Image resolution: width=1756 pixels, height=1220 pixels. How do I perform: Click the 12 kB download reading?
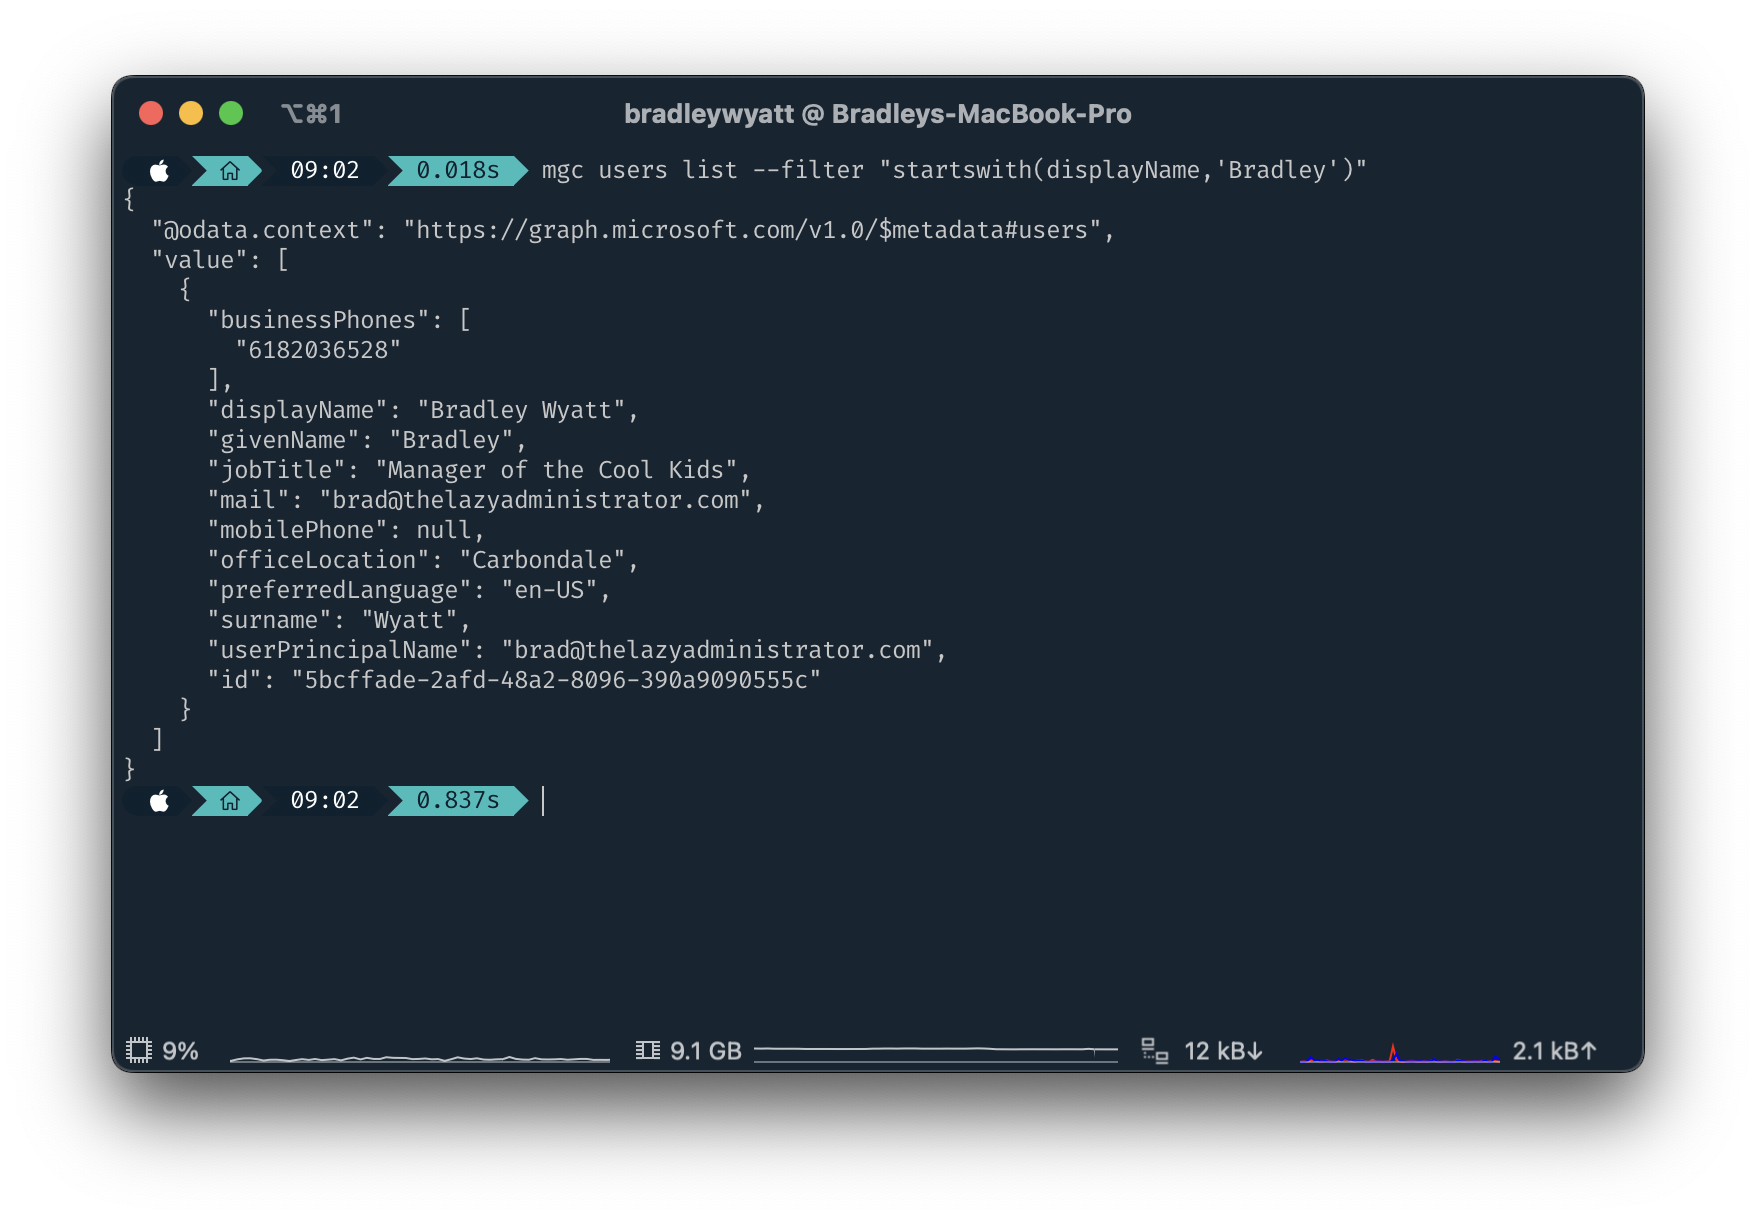pyautogui.click(x=1223, y=1051)
